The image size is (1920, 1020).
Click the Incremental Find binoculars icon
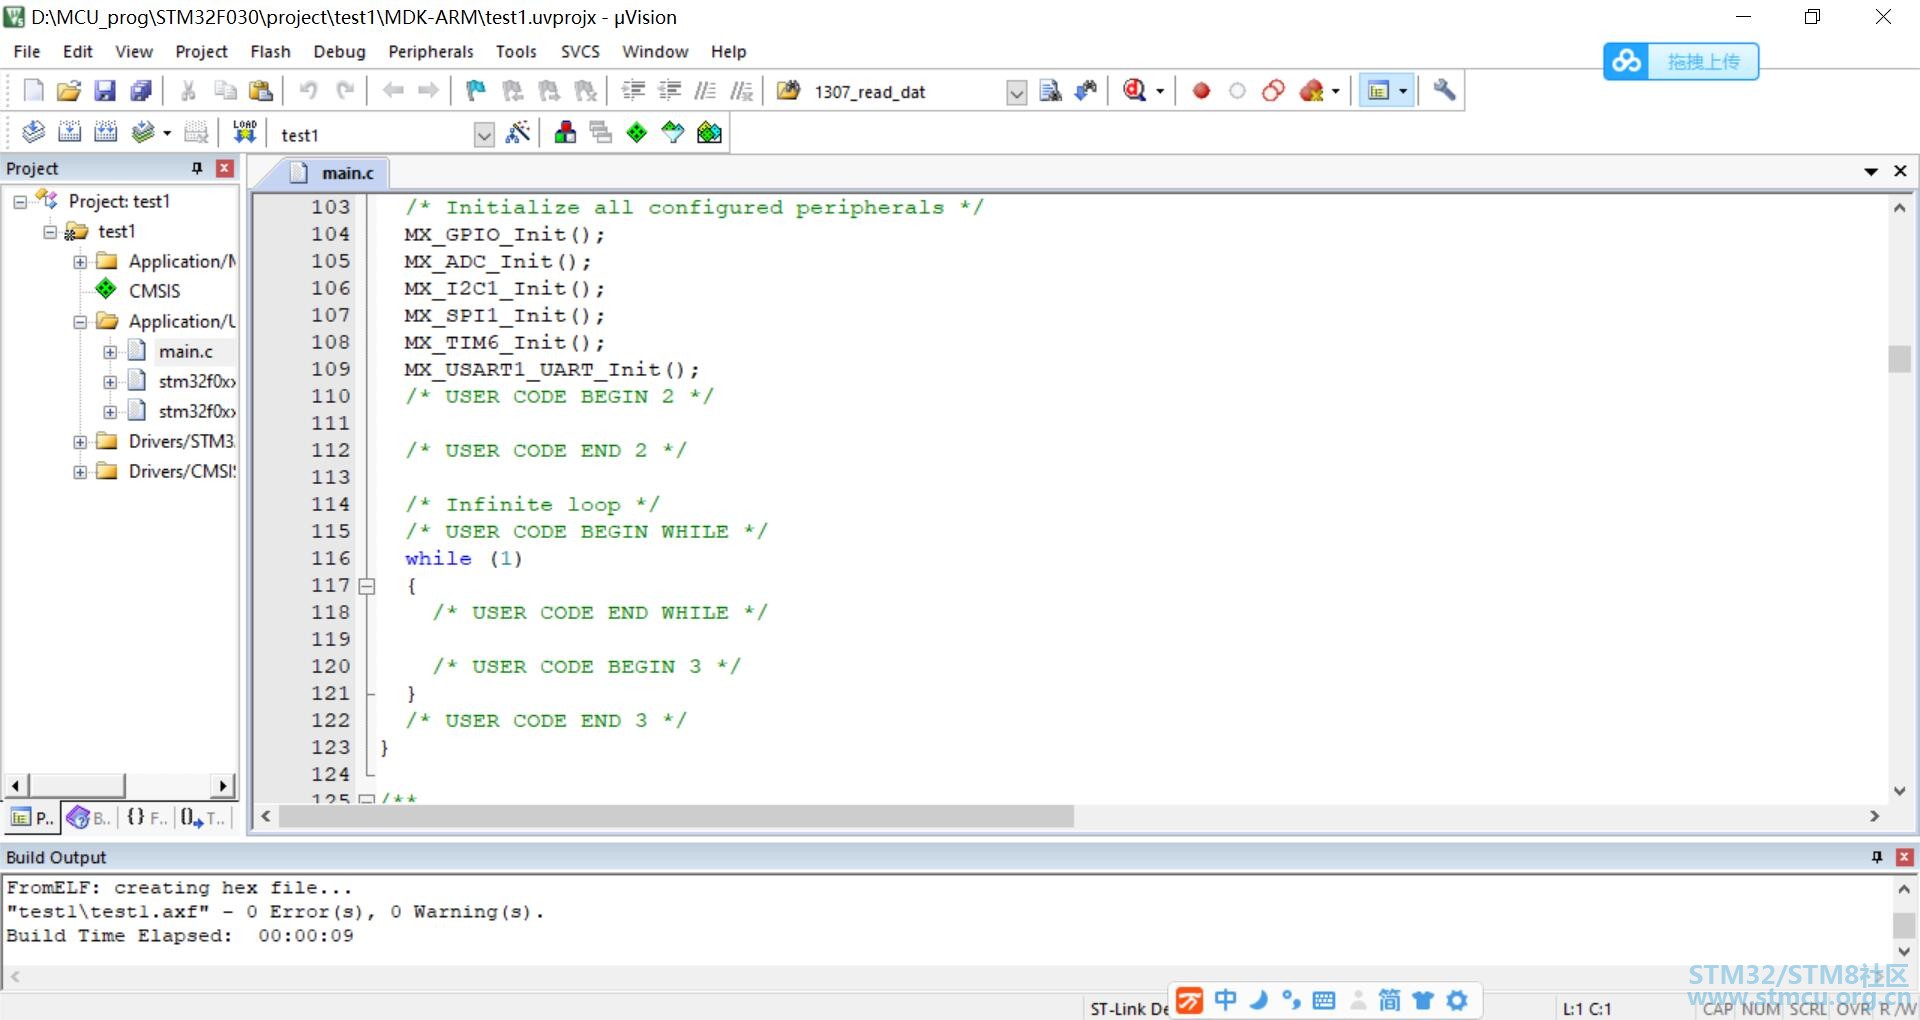coord(1086,91)
